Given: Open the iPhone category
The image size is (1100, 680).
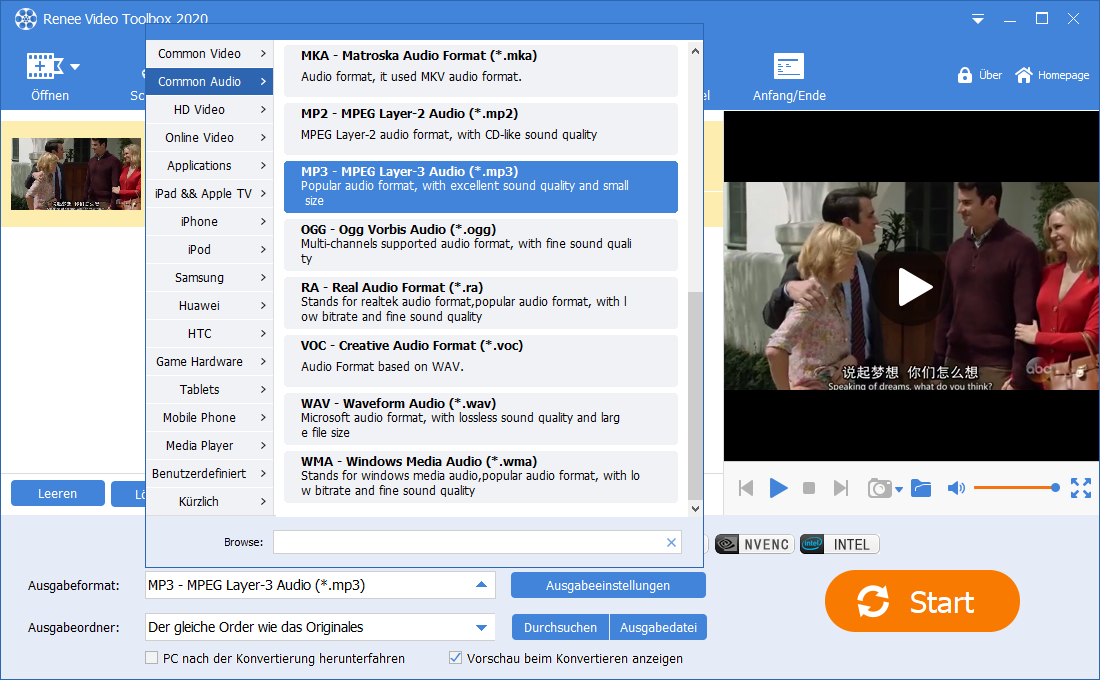Looking at the screenshot, I should coord(209,222).
